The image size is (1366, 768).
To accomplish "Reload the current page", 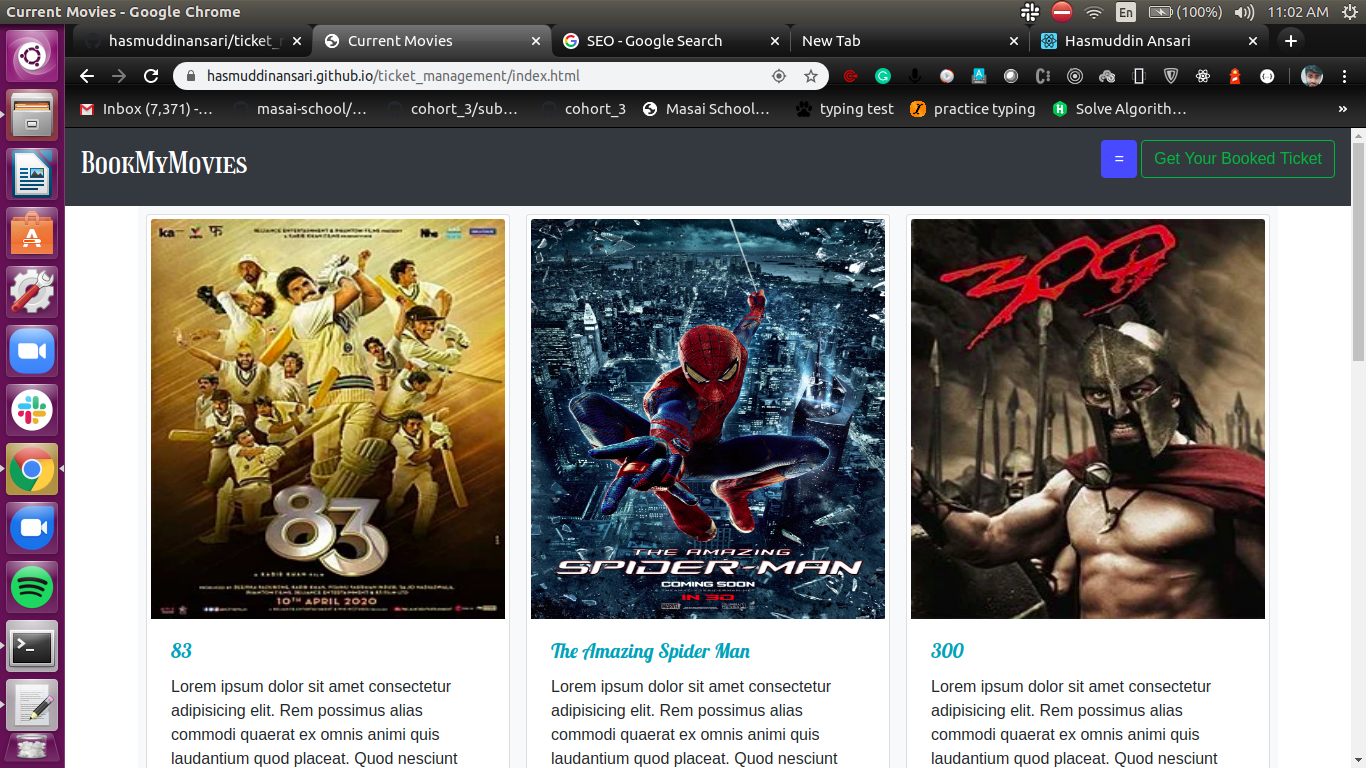I will click(x=151, y=76).
